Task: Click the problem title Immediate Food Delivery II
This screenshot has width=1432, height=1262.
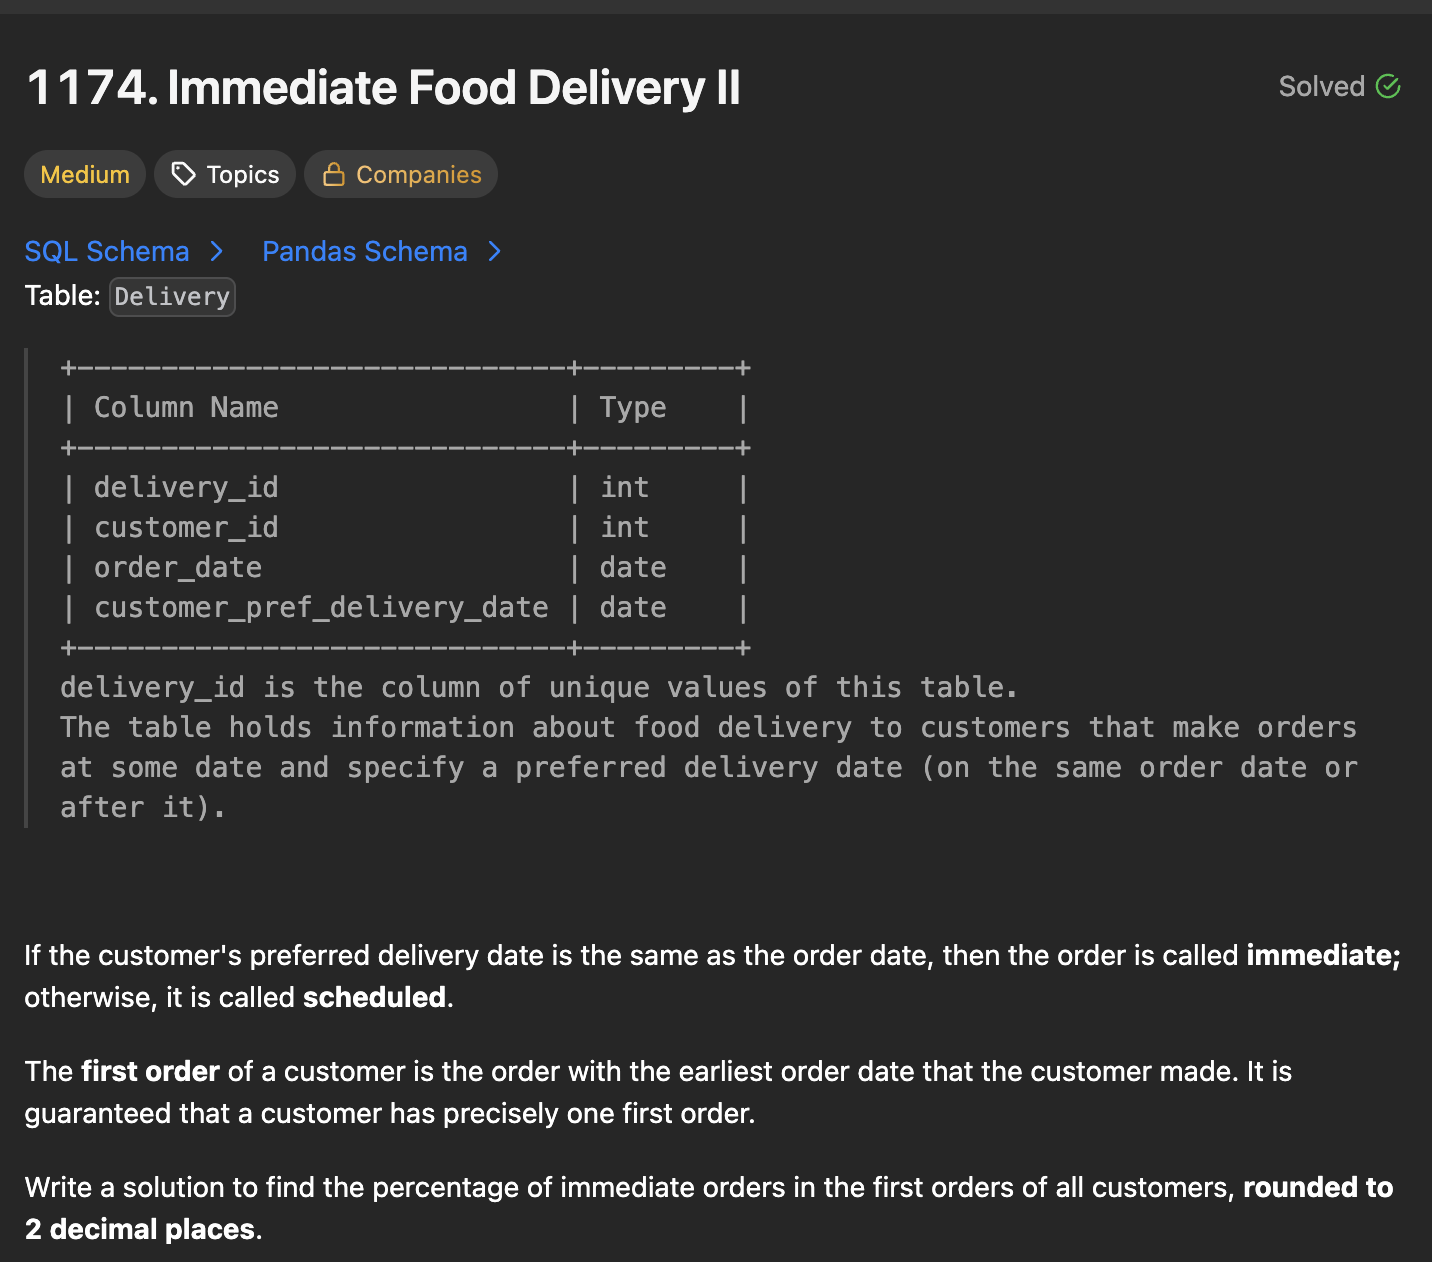Action: click(383, 88)
